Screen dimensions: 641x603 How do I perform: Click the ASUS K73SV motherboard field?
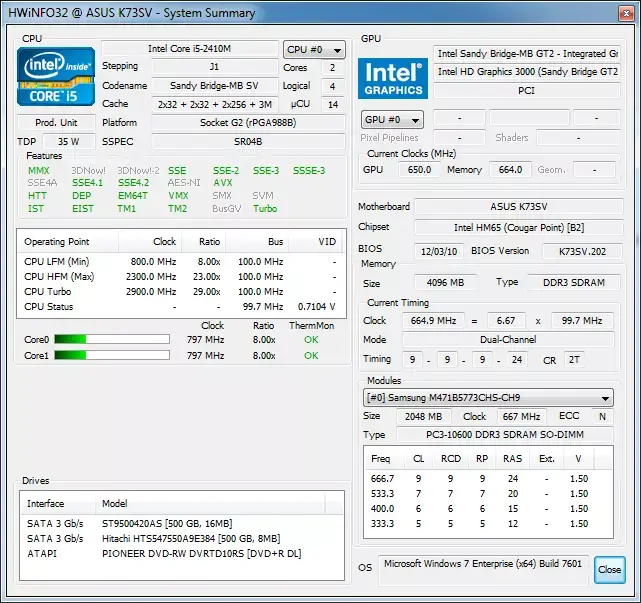(x=519, y=207)
